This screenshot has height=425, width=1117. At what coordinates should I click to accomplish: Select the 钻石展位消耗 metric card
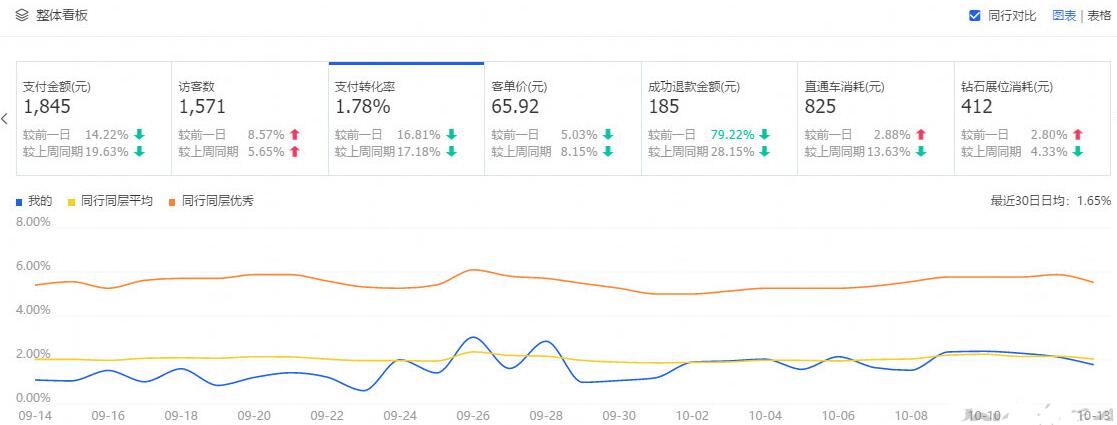click(1032, 118)
